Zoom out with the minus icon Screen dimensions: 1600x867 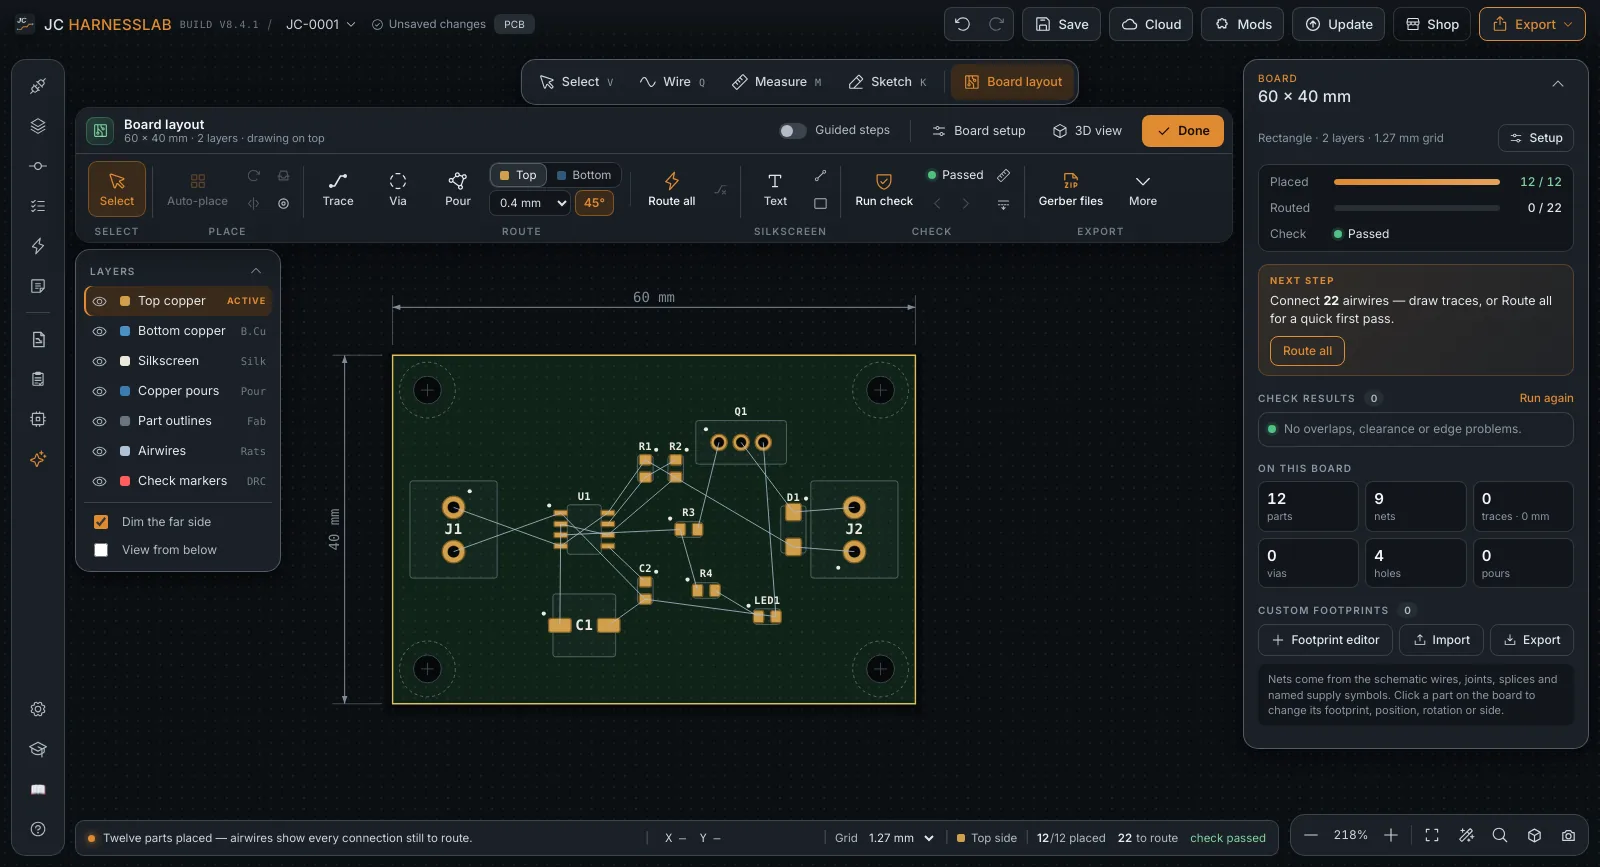[1311, 835]
